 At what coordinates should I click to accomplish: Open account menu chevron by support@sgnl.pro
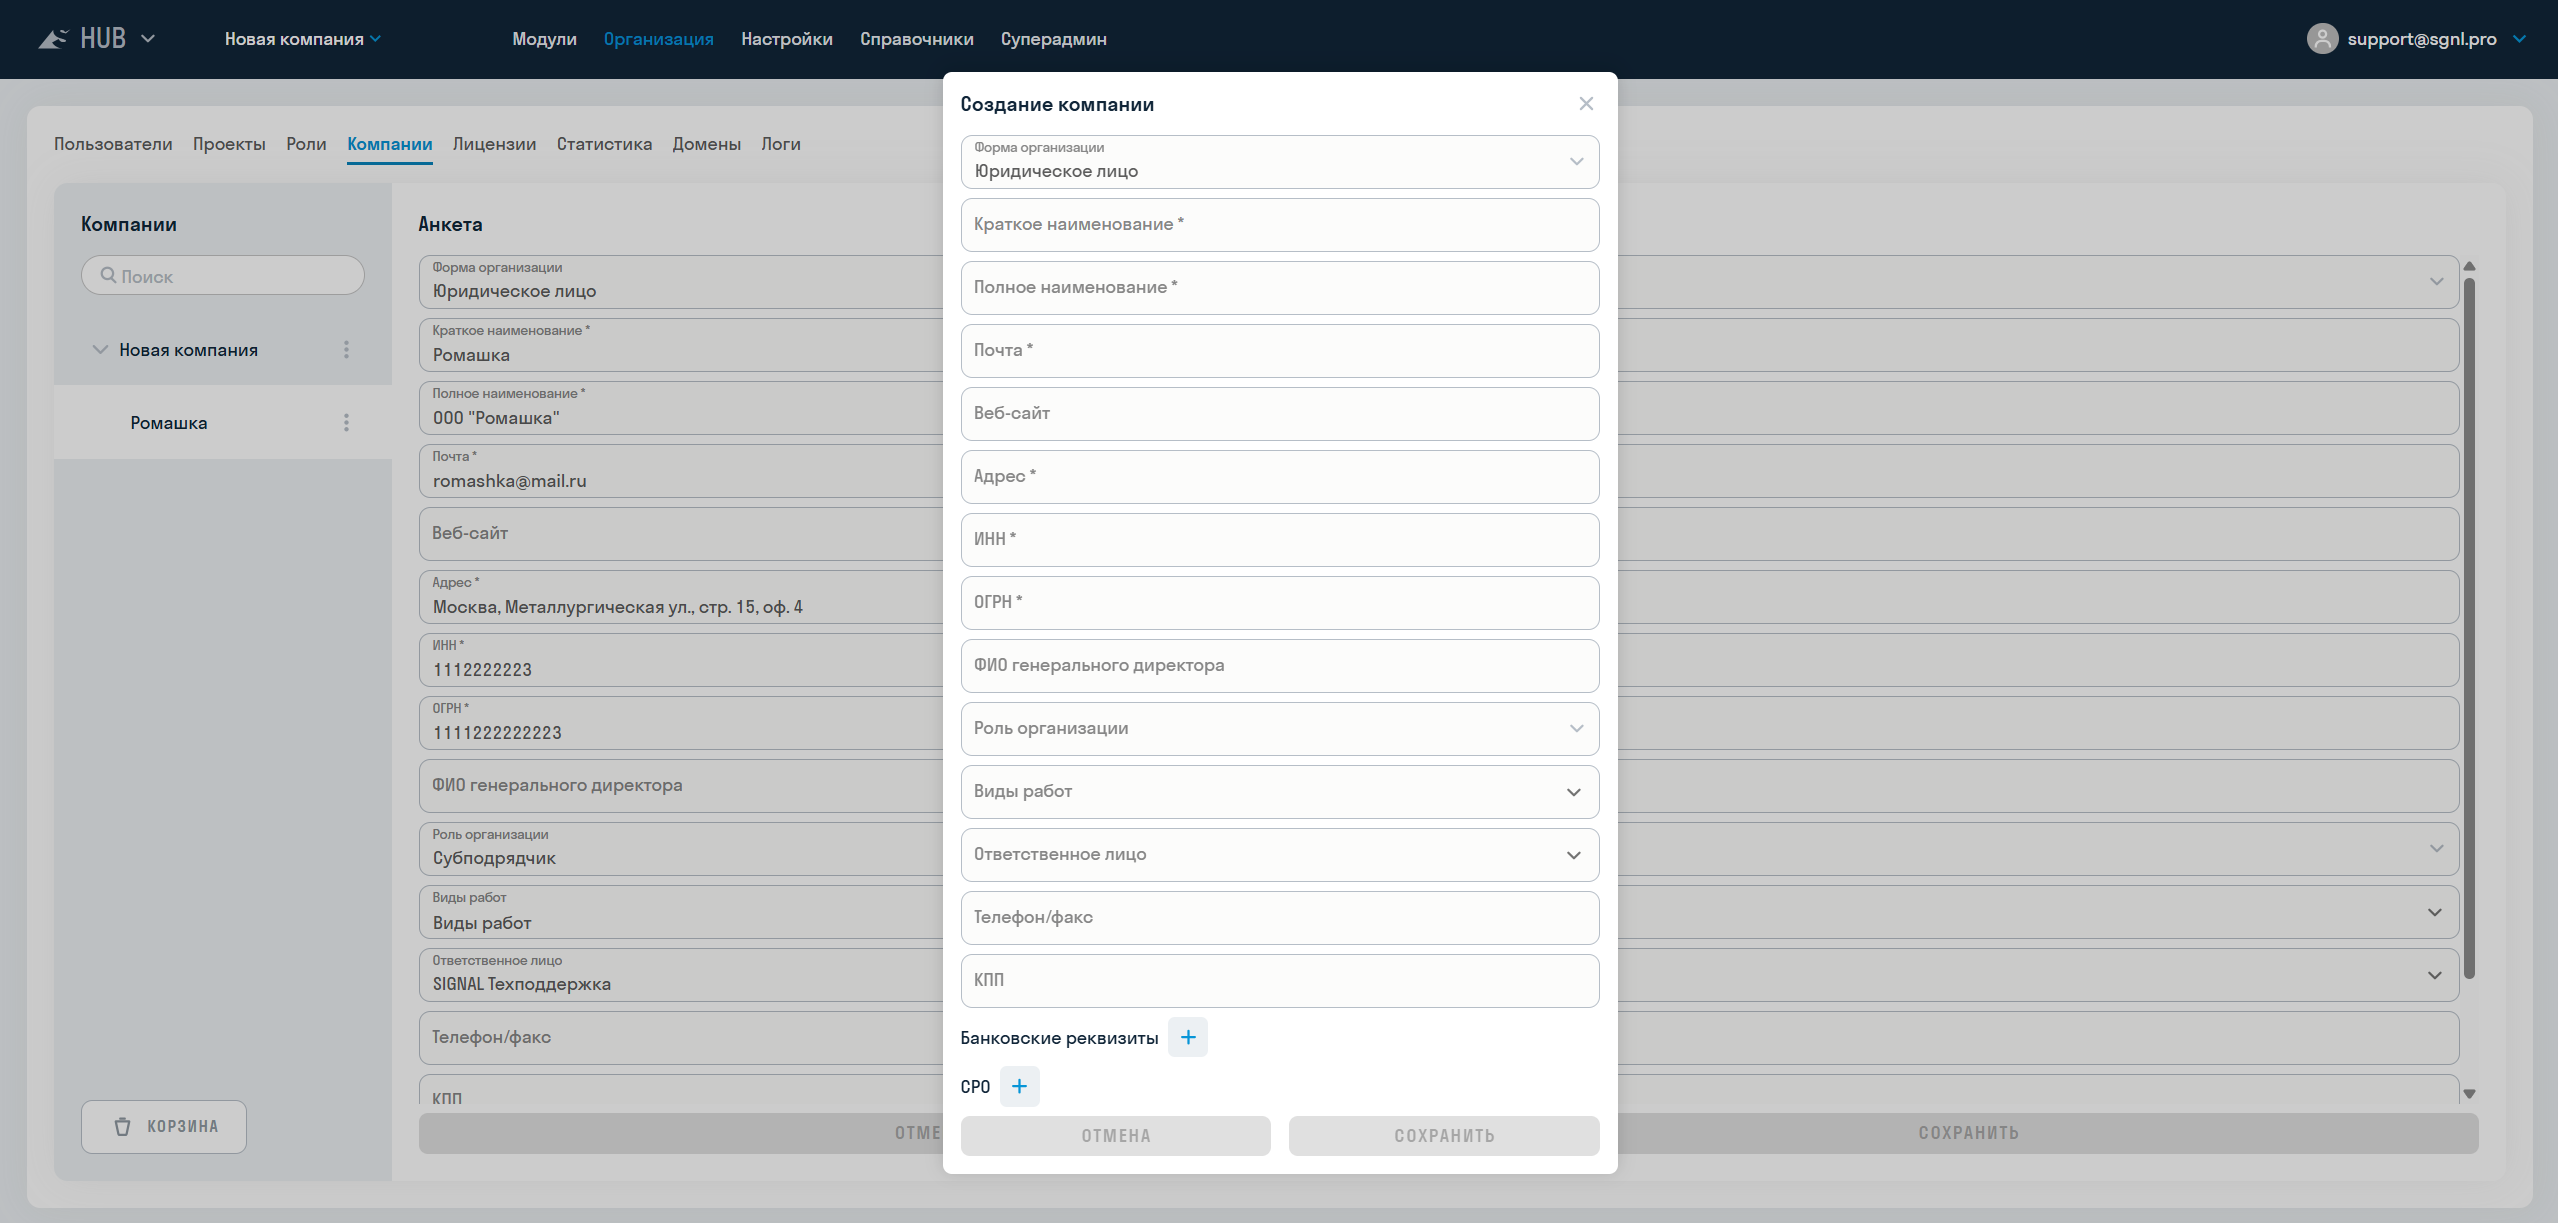pos(2519,39)
